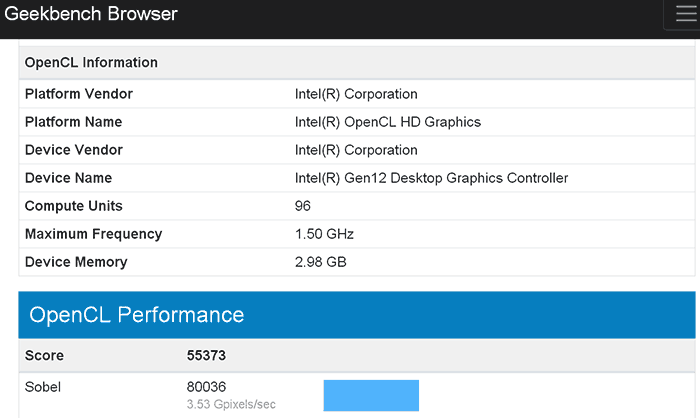Viewport: 700px width, 418px height.
Task: Open the hamburger navigation menu
Action: [x=685, y=14]
